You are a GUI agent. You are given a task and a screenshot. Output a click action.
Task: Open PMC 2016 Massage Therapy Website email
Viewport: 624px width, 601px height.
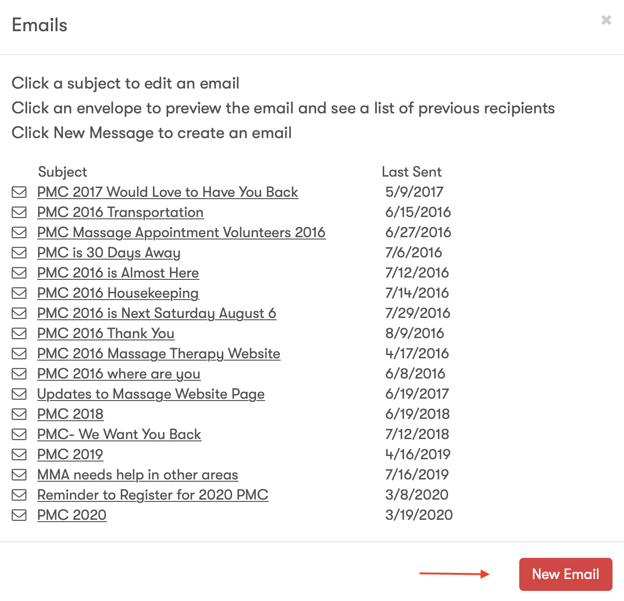click(158, 353)
